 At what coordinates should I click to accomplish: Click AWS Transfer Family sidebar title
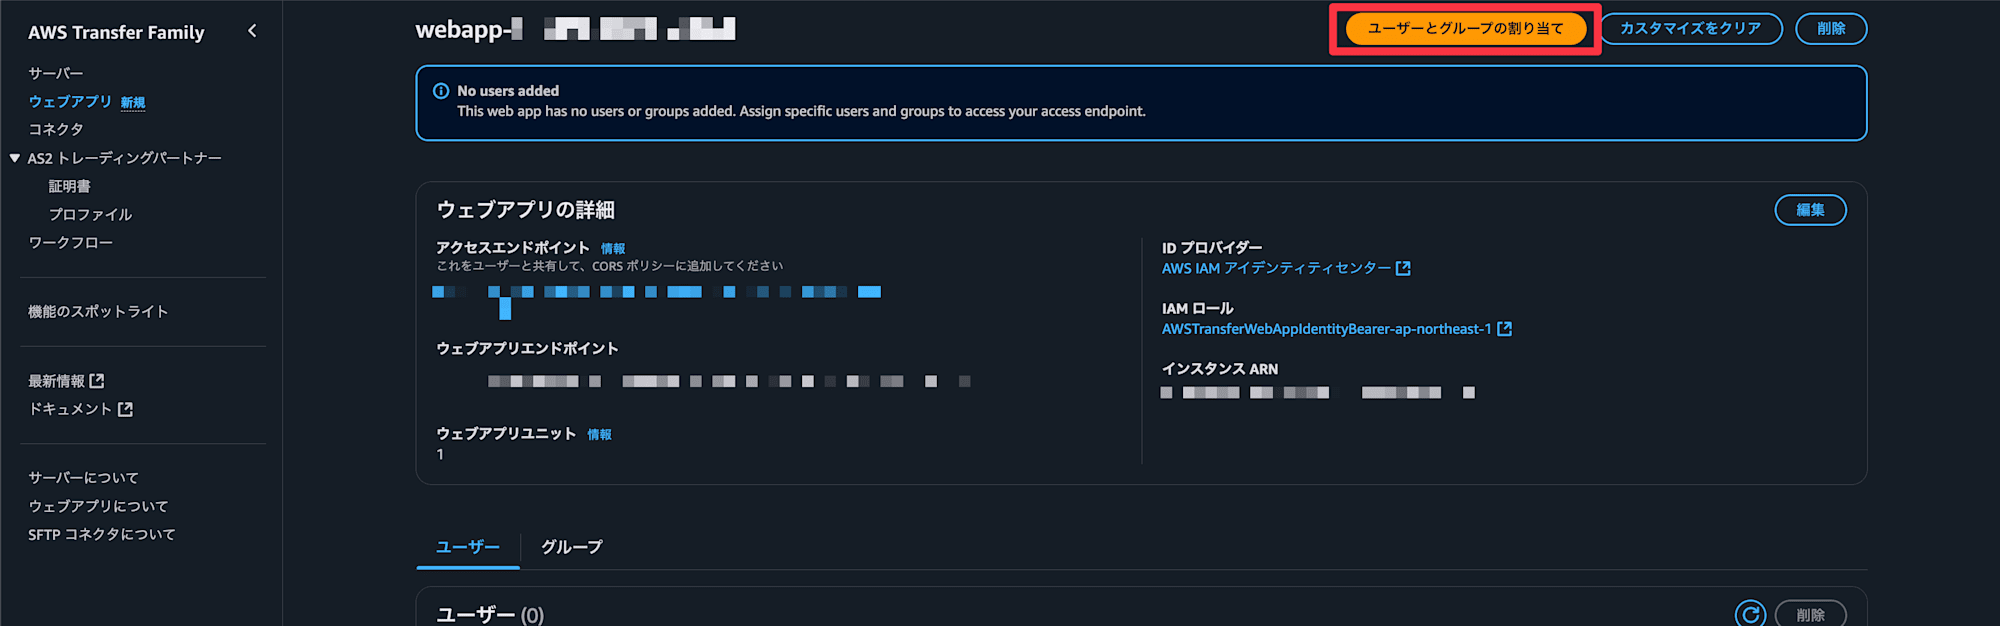116,32
